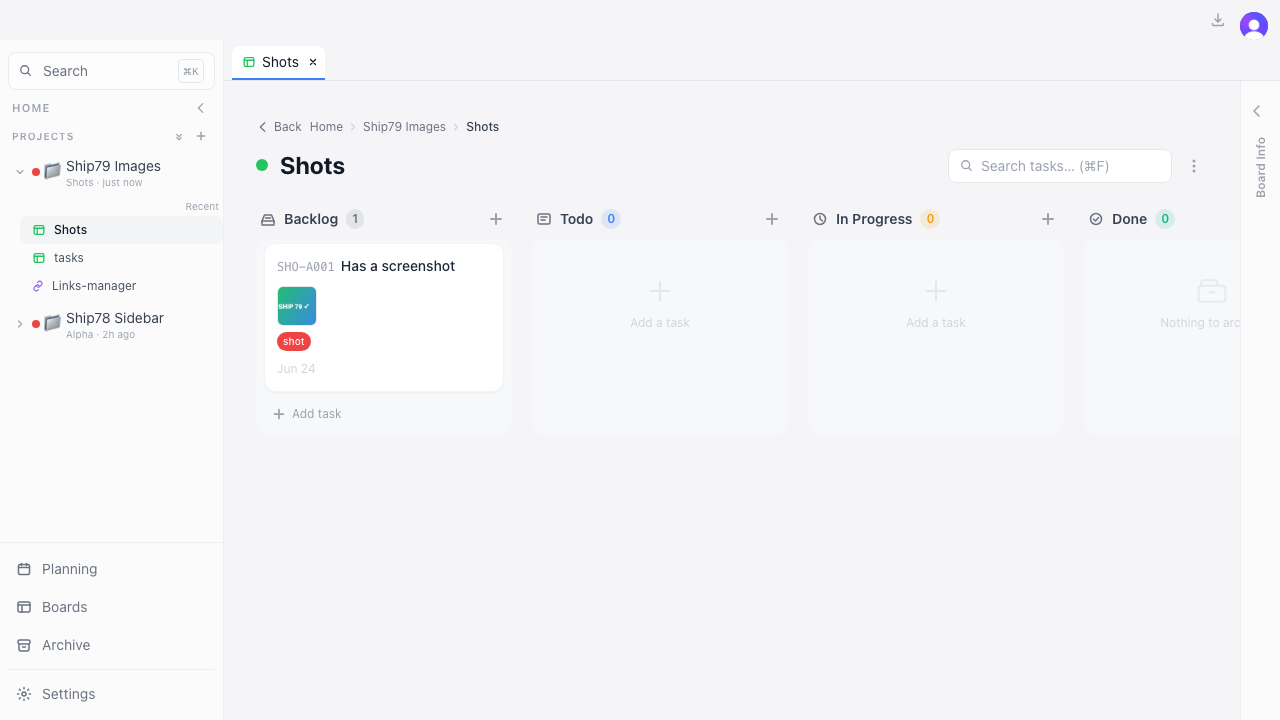The width and height of the screenshot is (1280, 720).
Task: Click the Done count badge
Action: point(1165,219)
